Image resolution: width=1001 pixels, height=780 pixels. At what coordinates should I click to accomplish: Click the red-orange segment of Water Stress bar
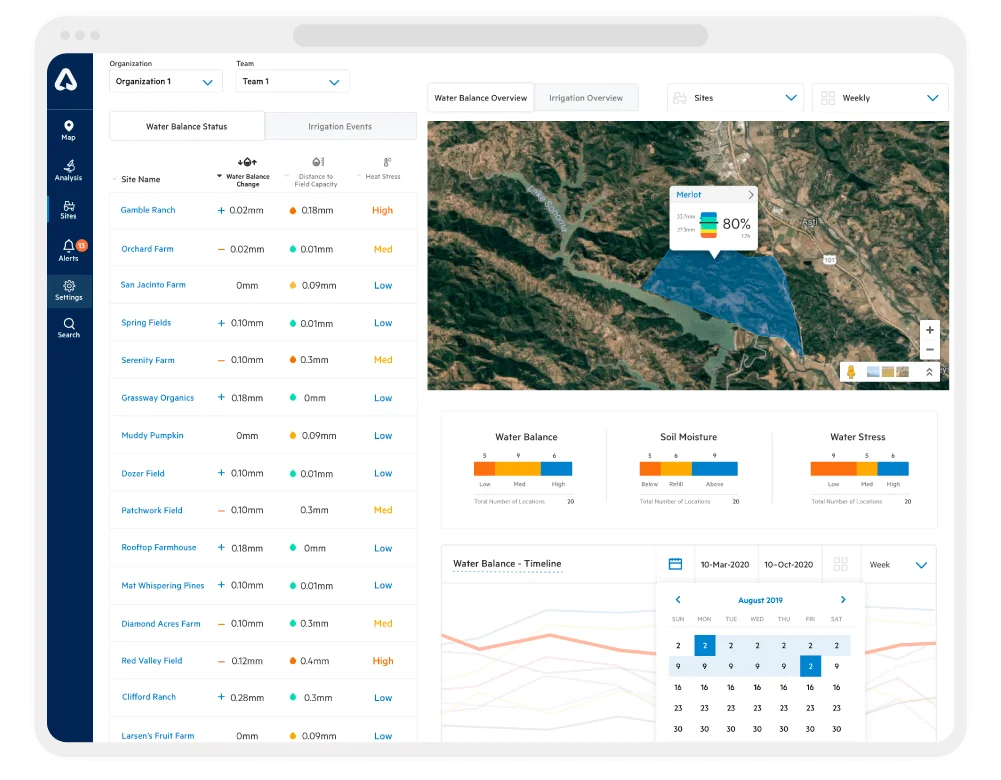(x=833, y=469)
